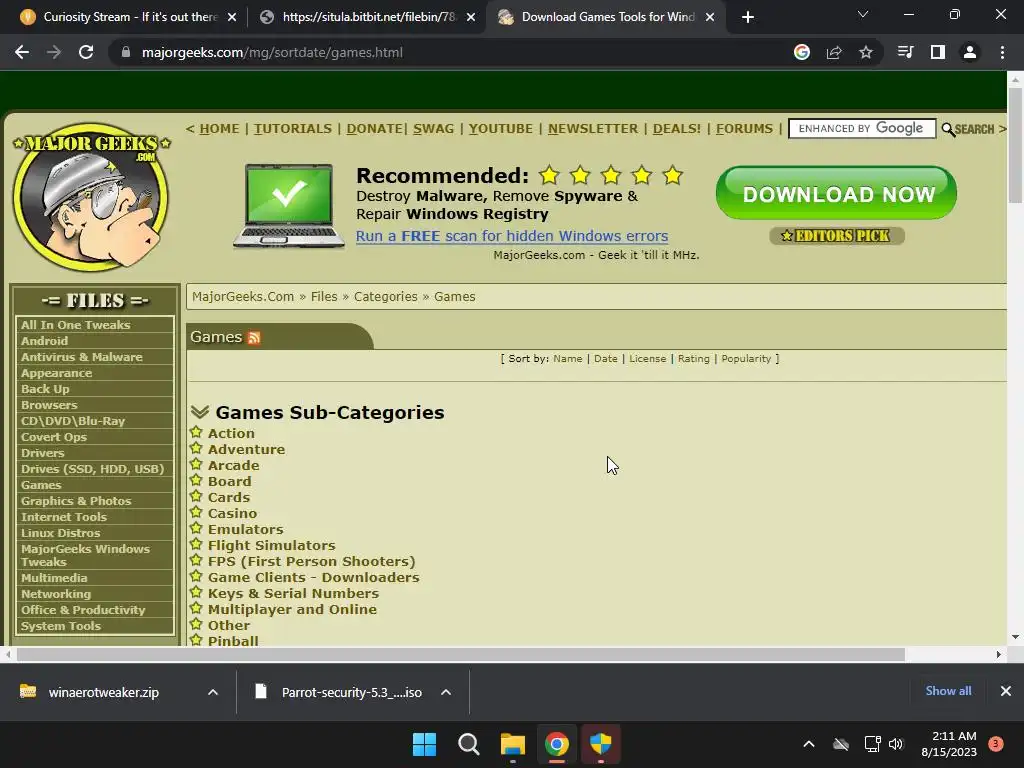Click the green laptop checkmark image
Image resolution: width=1024 pixels, height=768 pixels.
click(289, 206)
